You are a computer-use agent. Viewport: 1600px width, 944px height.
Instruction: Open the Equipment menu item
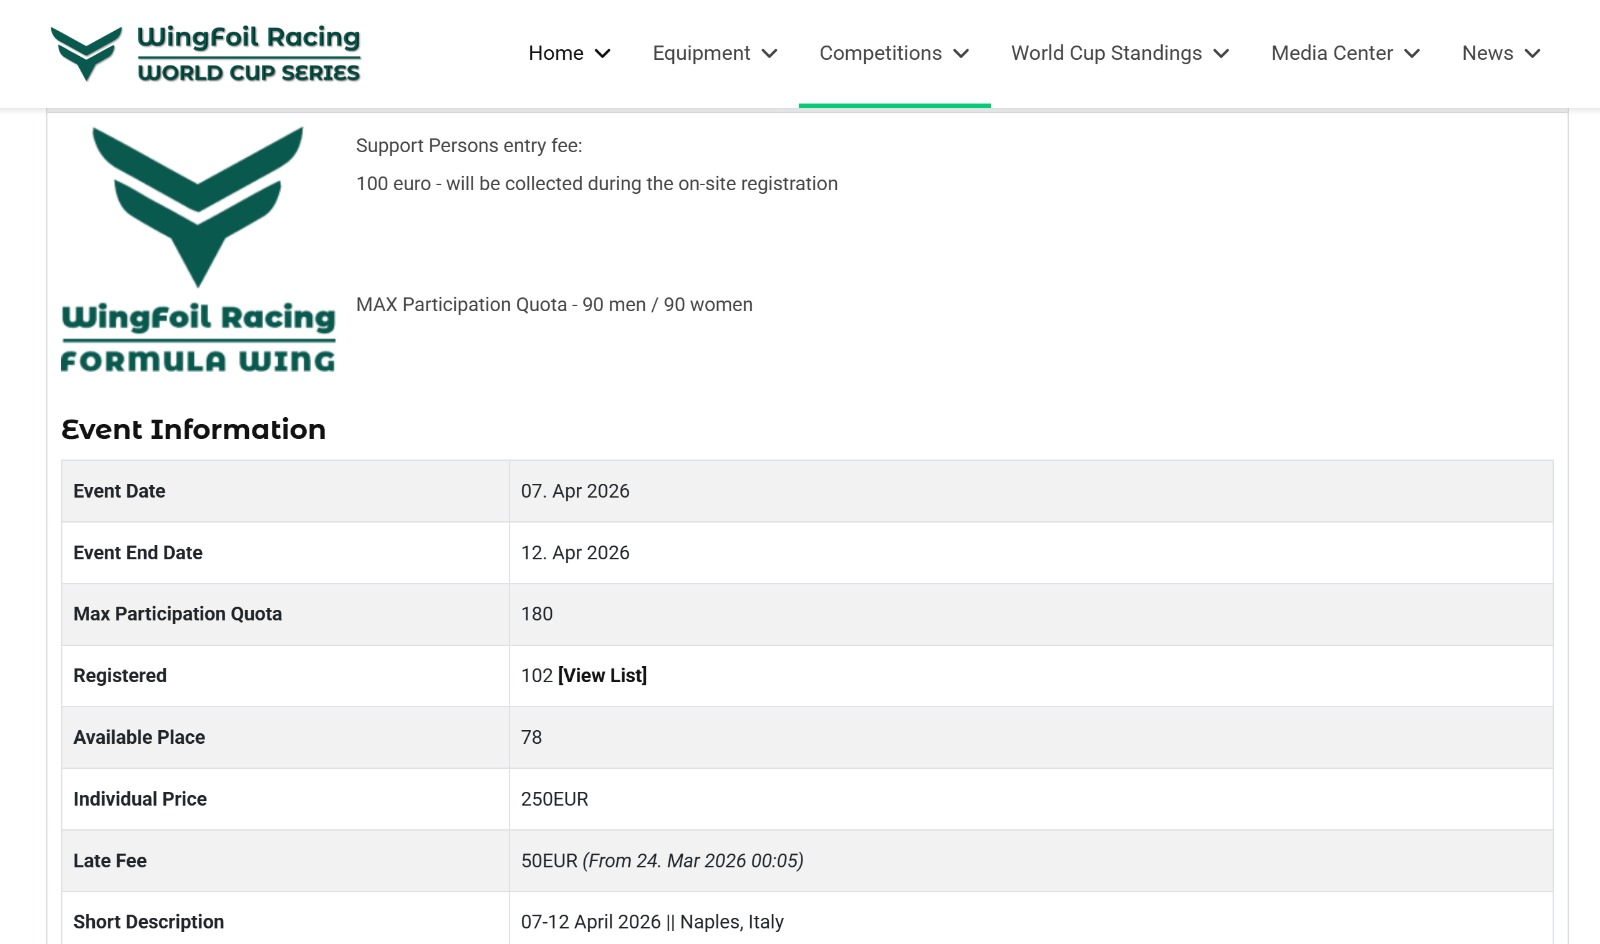(701, 53)
